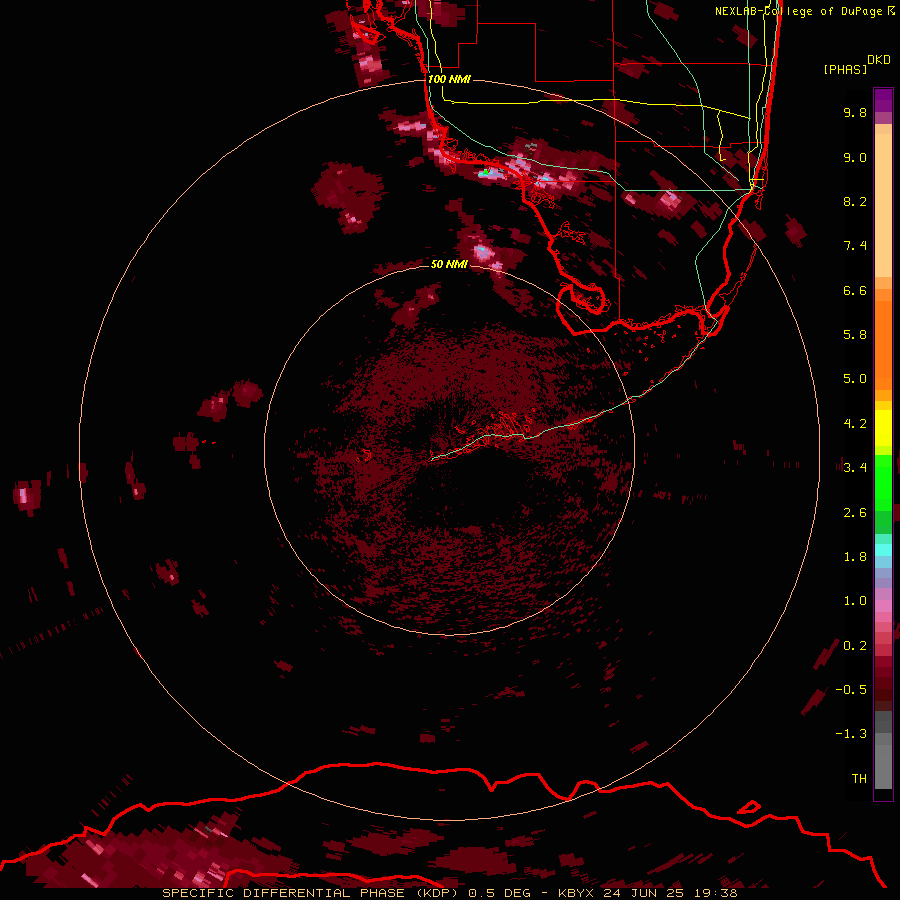Pick the cyan color bar segment
This screenshot has height=900, width=900.
(883, 550)
